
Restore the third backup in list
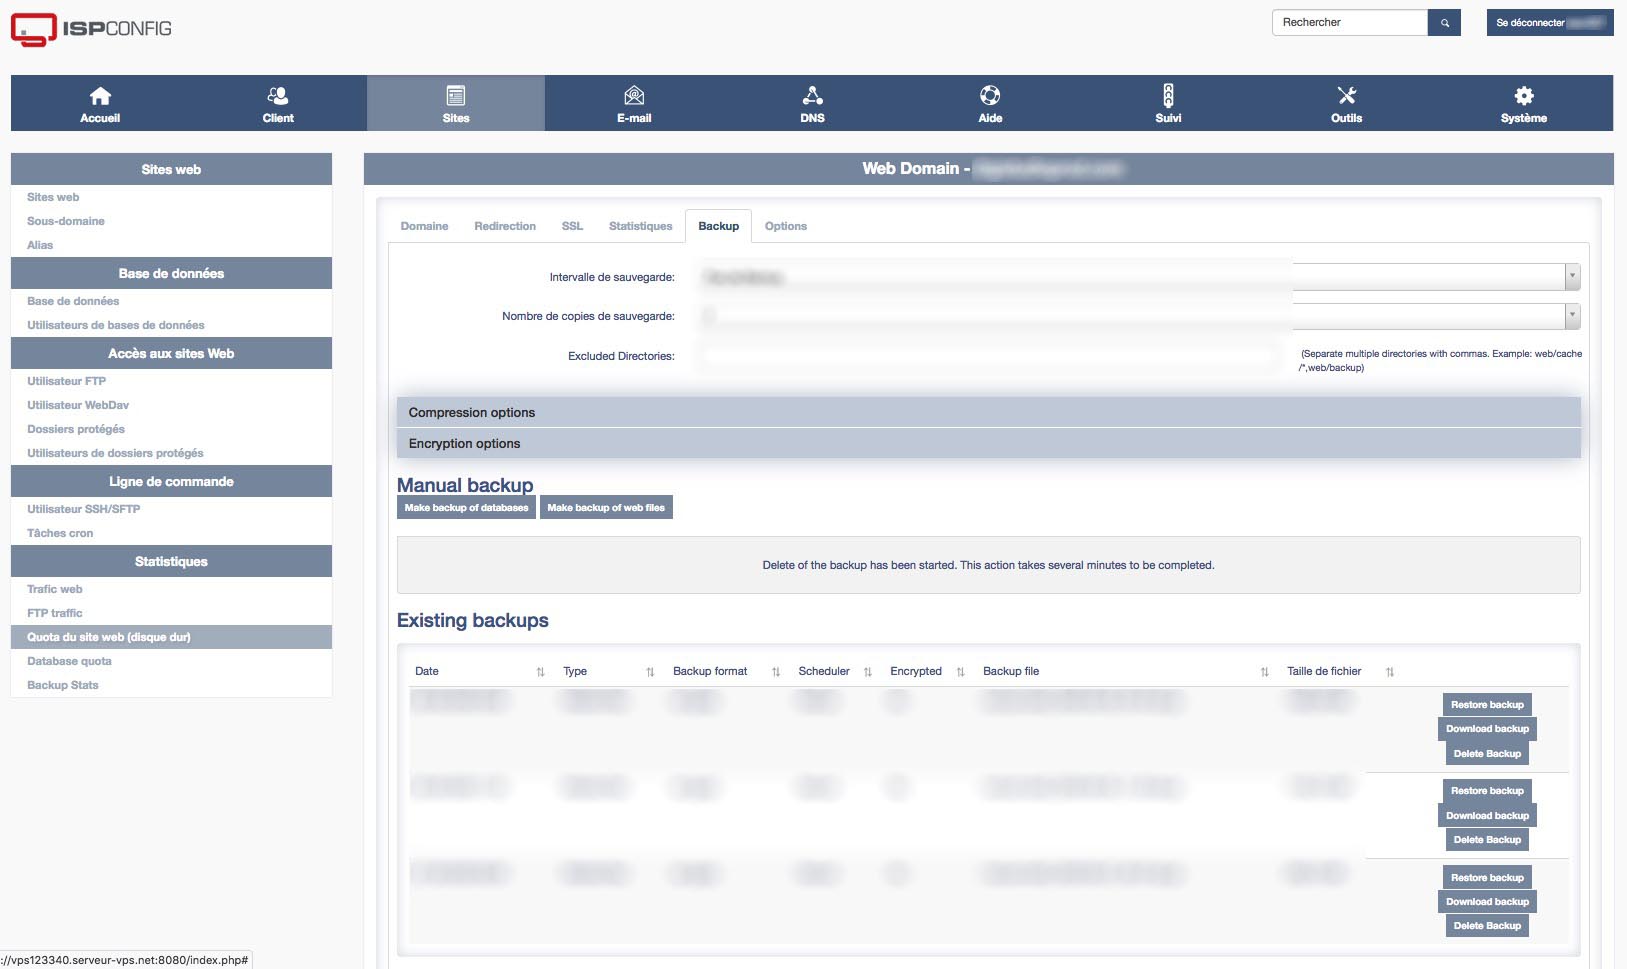1487,878
